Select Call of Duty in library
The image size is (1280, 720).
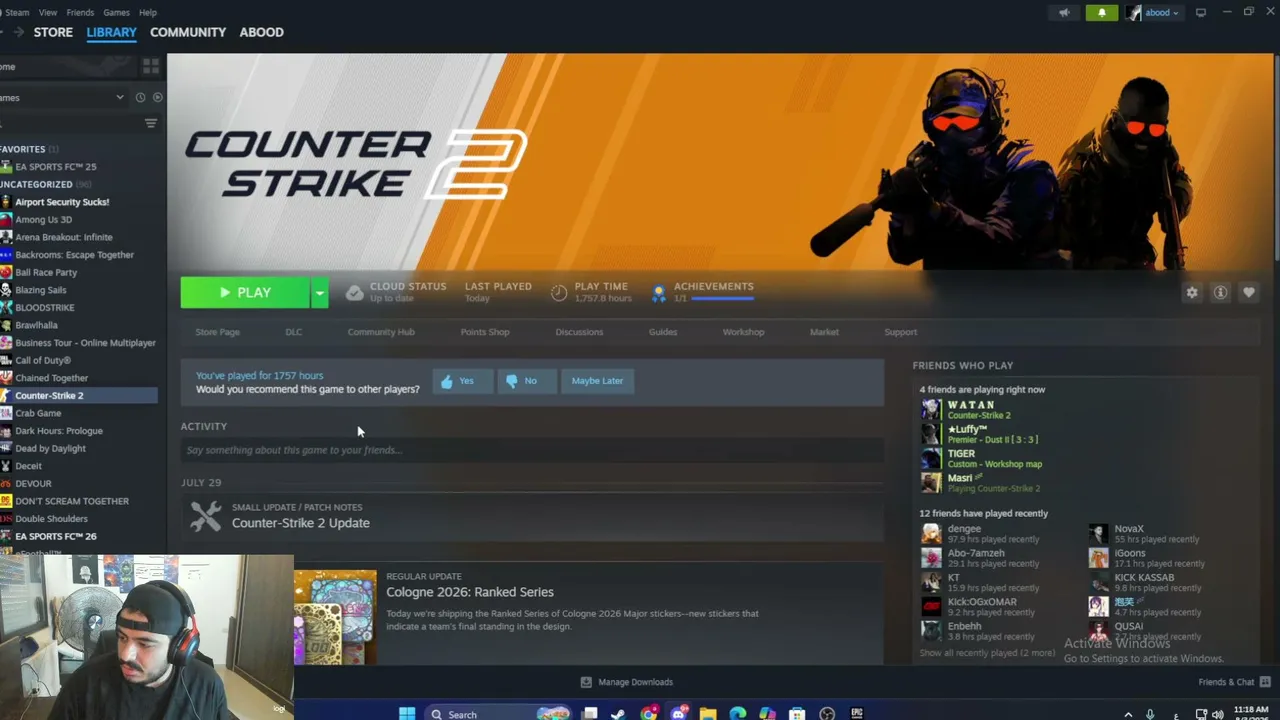[42, 360]
